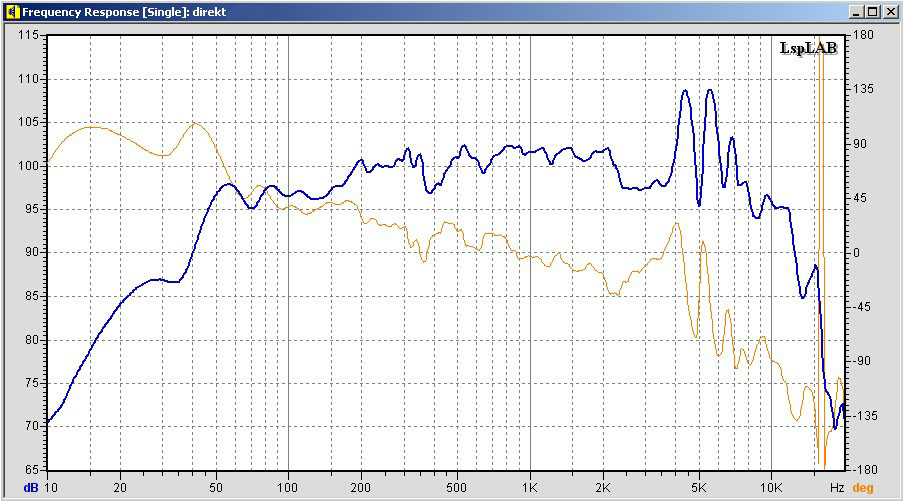The height and width of the screenshot is (501, 903).
Task: Click the '70' dB axis value
Action: click(x=32, y=426)
